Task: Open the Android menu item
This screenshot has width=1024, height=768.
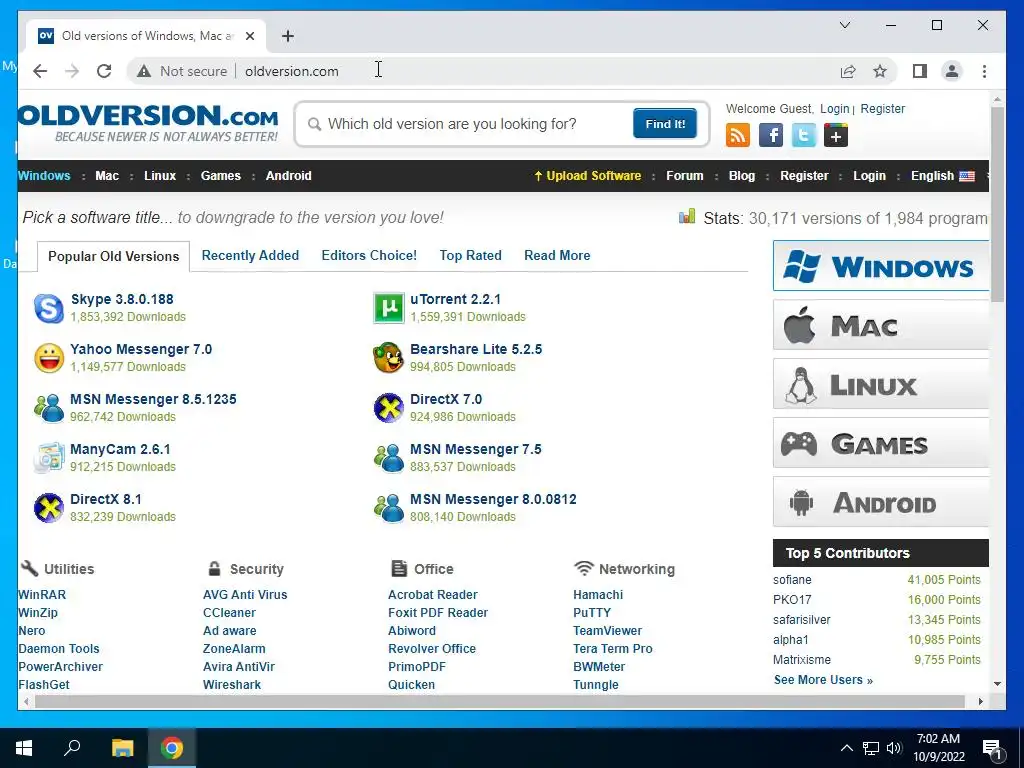Action: point(289,176)
